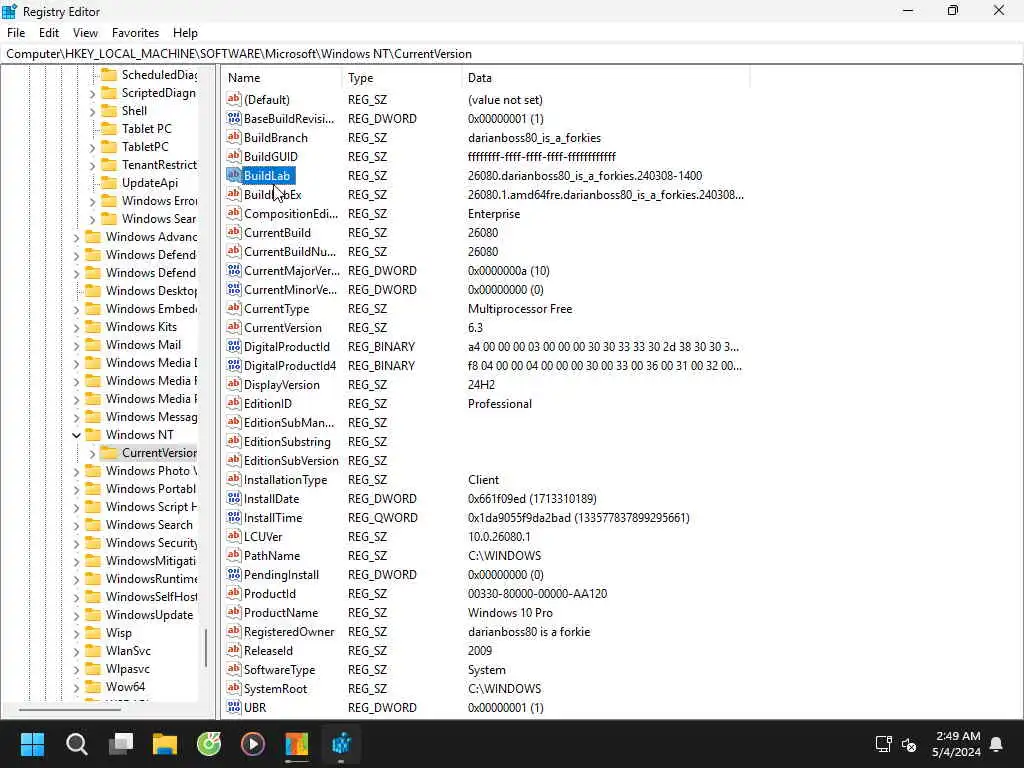Image resolution: width=1024 pixels, height=768 pixels.
Task: Select the BaseBuildRevision DWORD icon
Action: 234,118
